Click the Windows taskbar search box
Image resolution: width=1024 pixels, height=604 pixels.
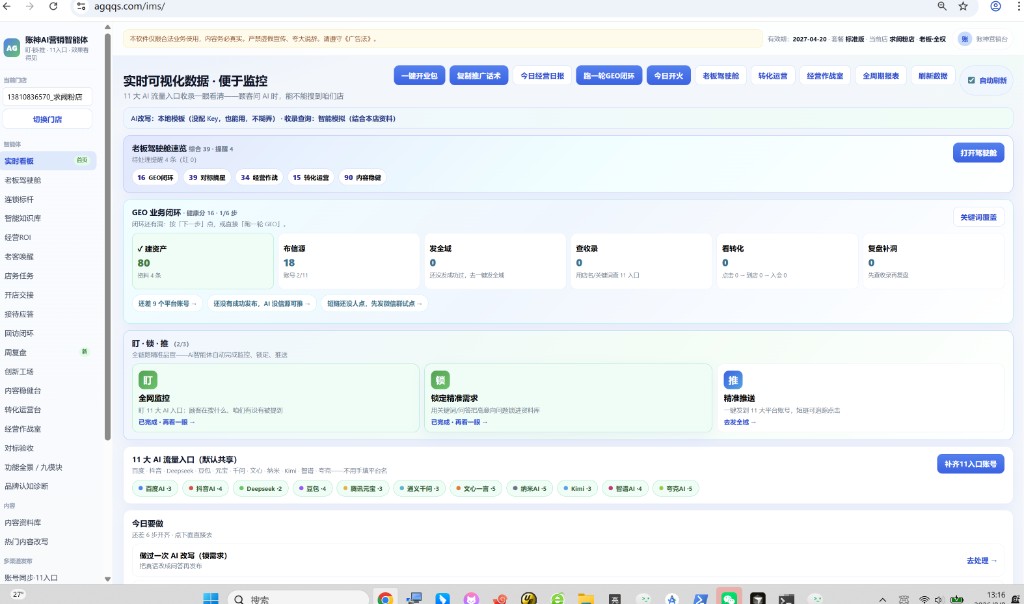tap(298, 599)
